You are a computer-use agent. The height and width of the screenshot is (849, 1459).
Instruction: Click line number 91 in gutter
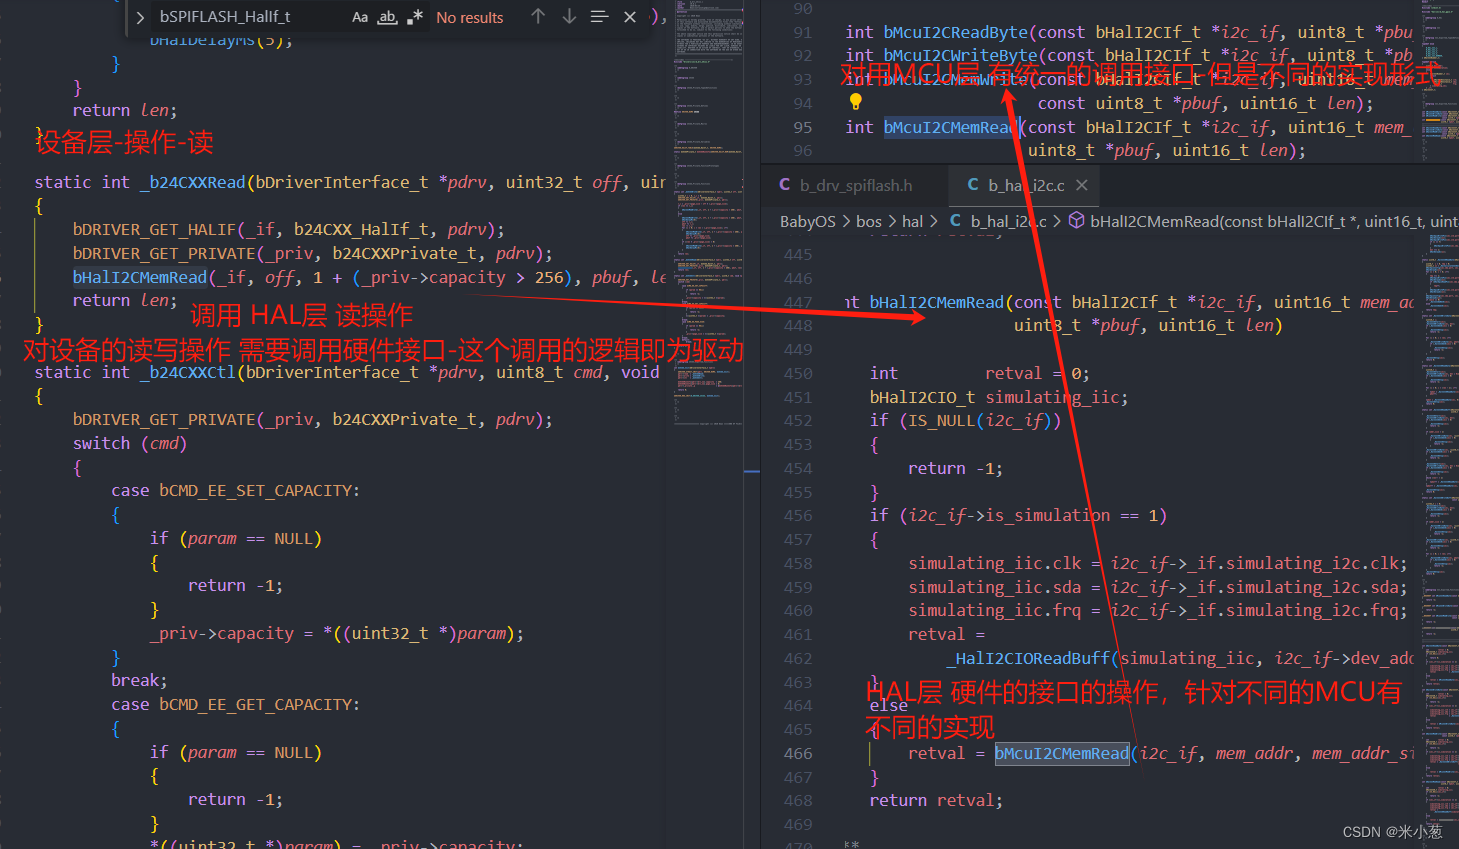[803, 32]
